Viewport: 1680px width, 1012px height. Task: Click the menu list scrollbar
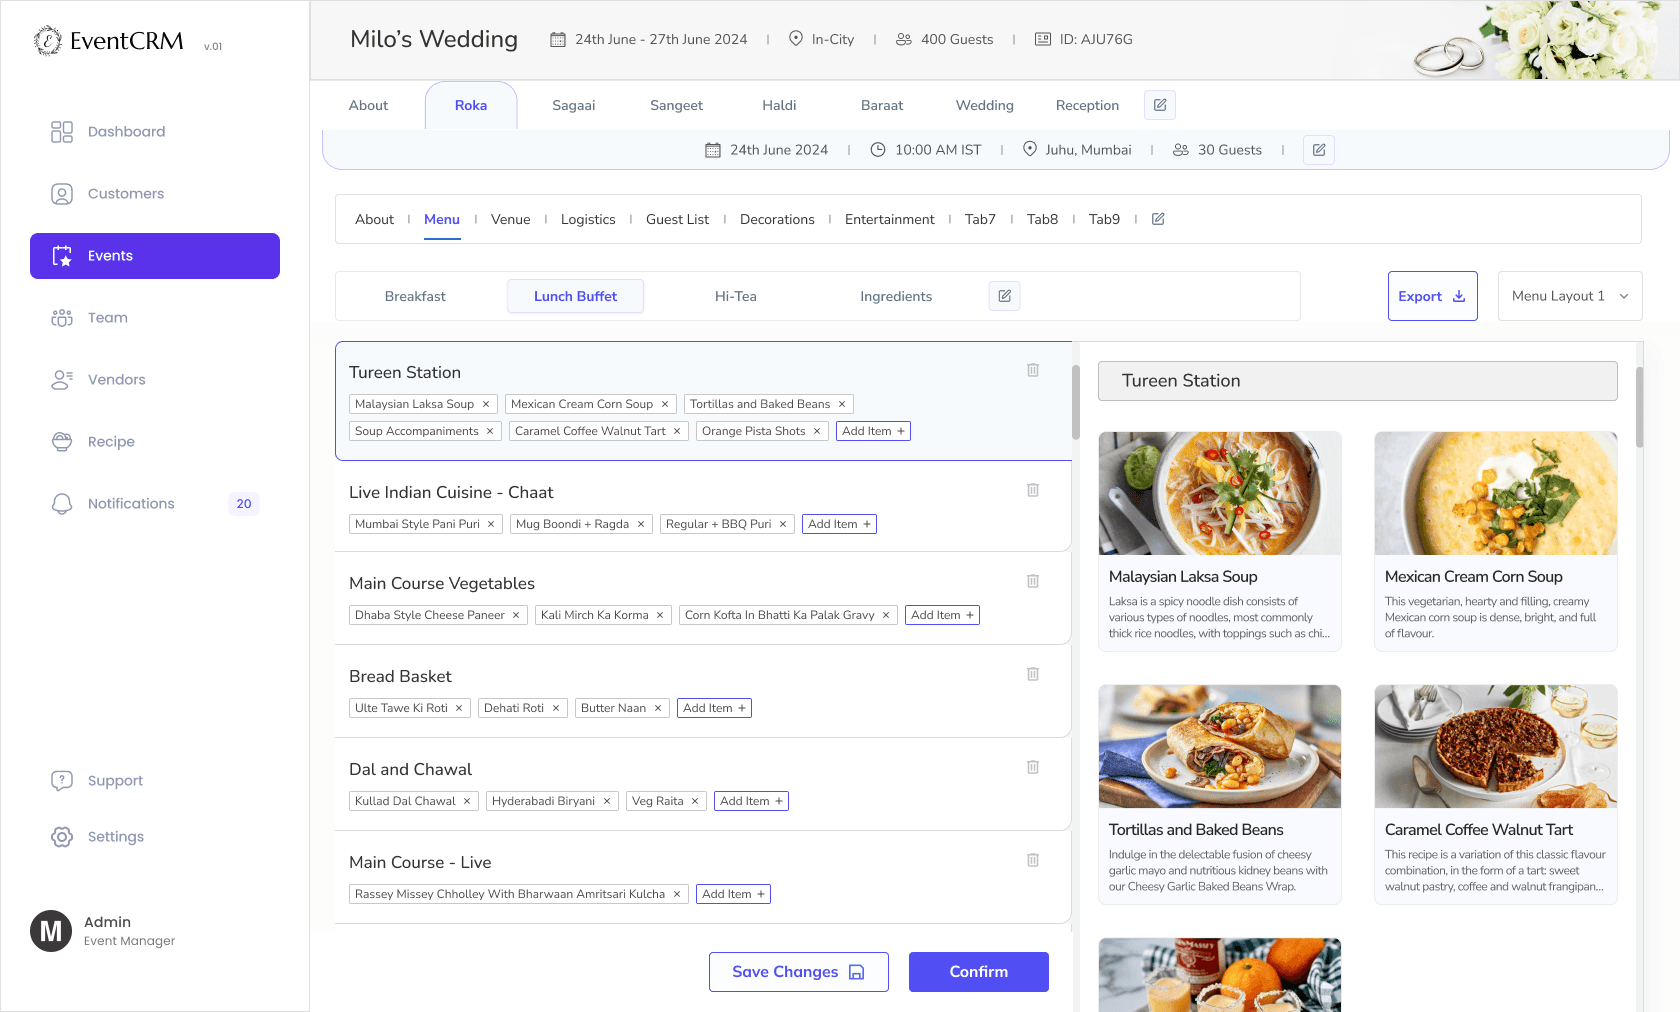(x=1076, y=402)
